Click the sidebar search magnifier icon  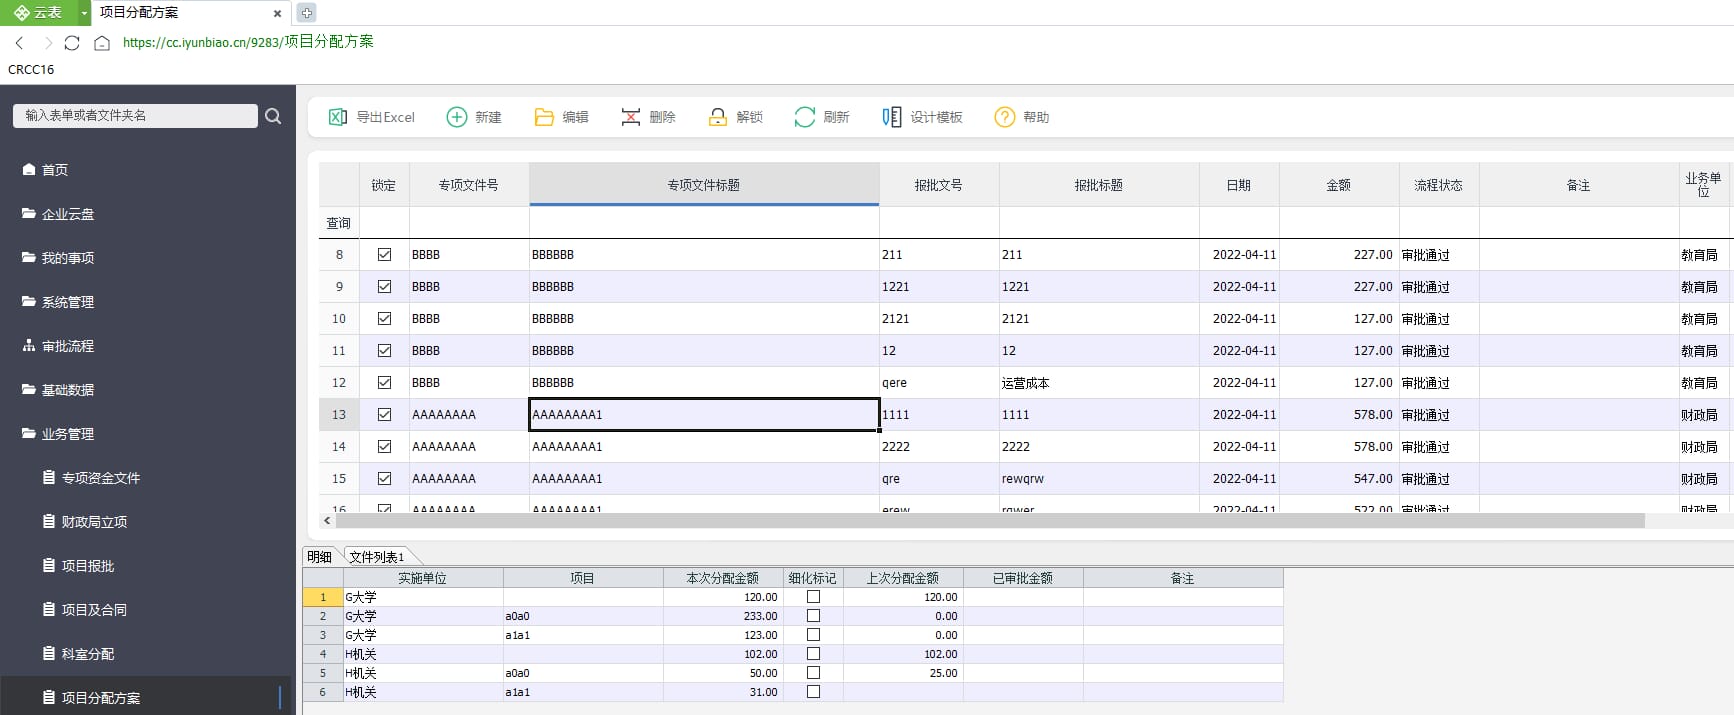tap(273, 116)
